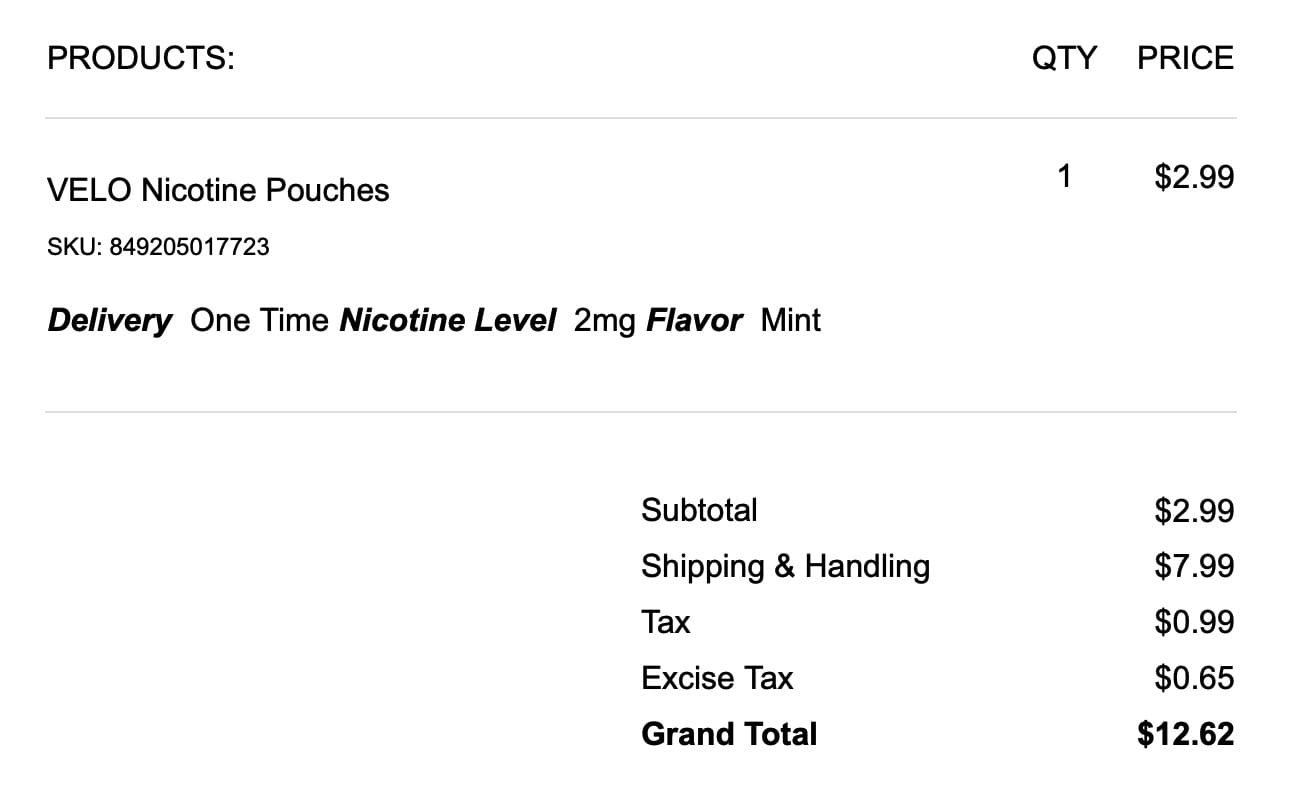Click the bold Grand Total label
The image size is (1294, 788).
point(729,734)
